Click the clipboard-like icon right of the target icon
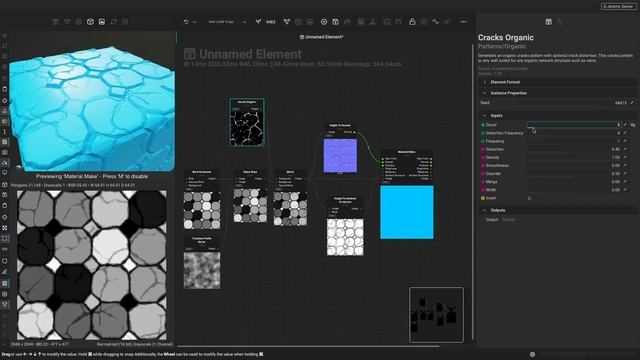The height and width of the screenshot is (360, 640). (x=336, y=22)
